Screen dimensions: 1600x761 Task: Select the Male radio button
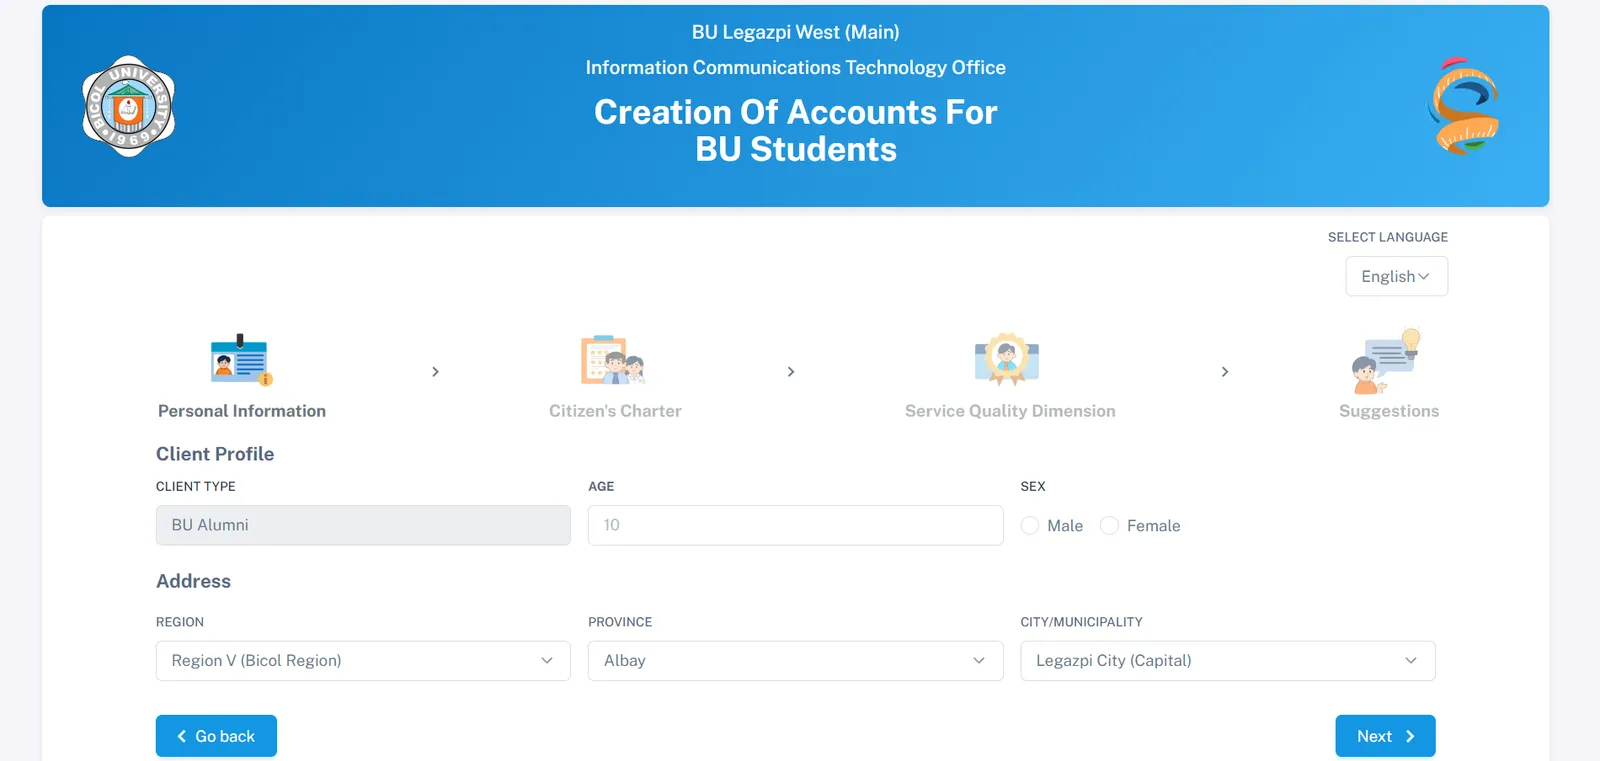pyautogui.click(x=1030, y=525)
